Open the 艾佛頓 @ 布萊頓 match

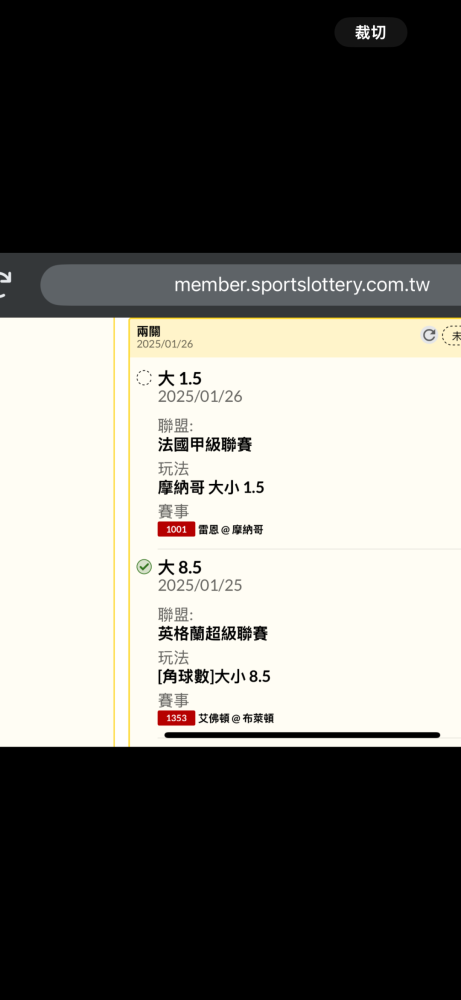pos(236,718)
